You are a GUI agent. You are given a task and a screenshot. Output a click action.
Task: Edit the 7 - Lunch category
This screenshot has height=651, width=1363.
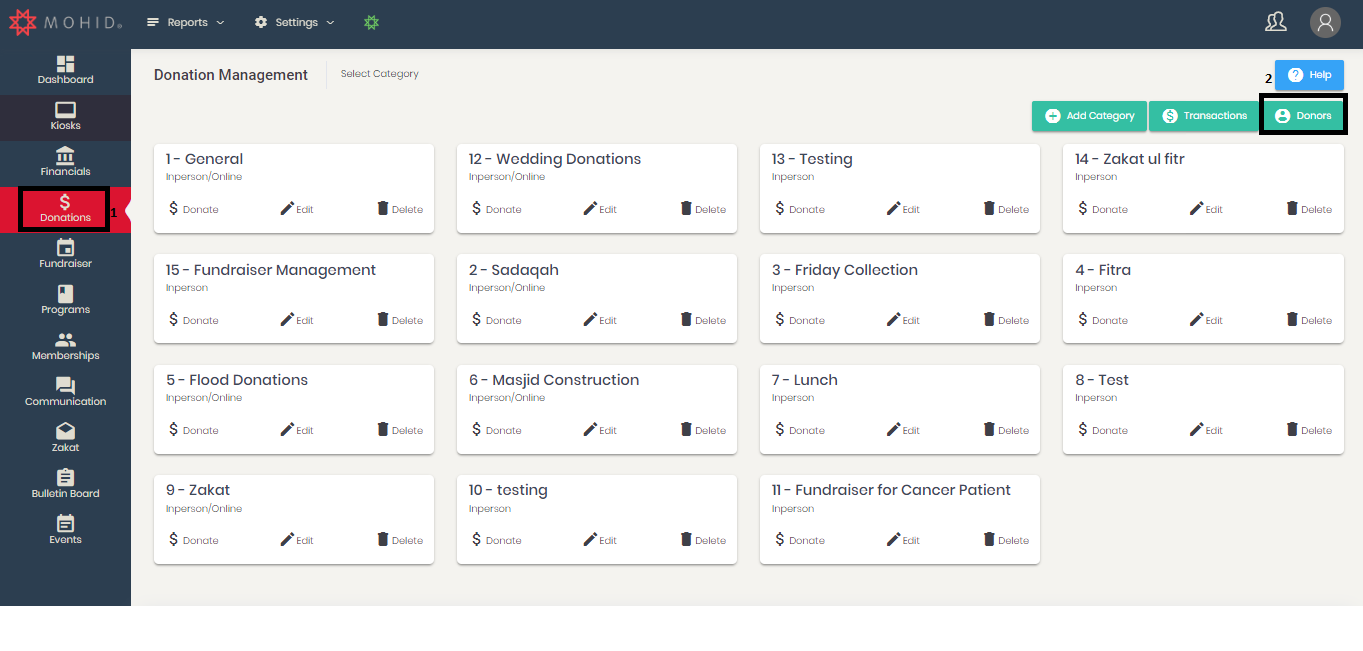pos(903,430)
